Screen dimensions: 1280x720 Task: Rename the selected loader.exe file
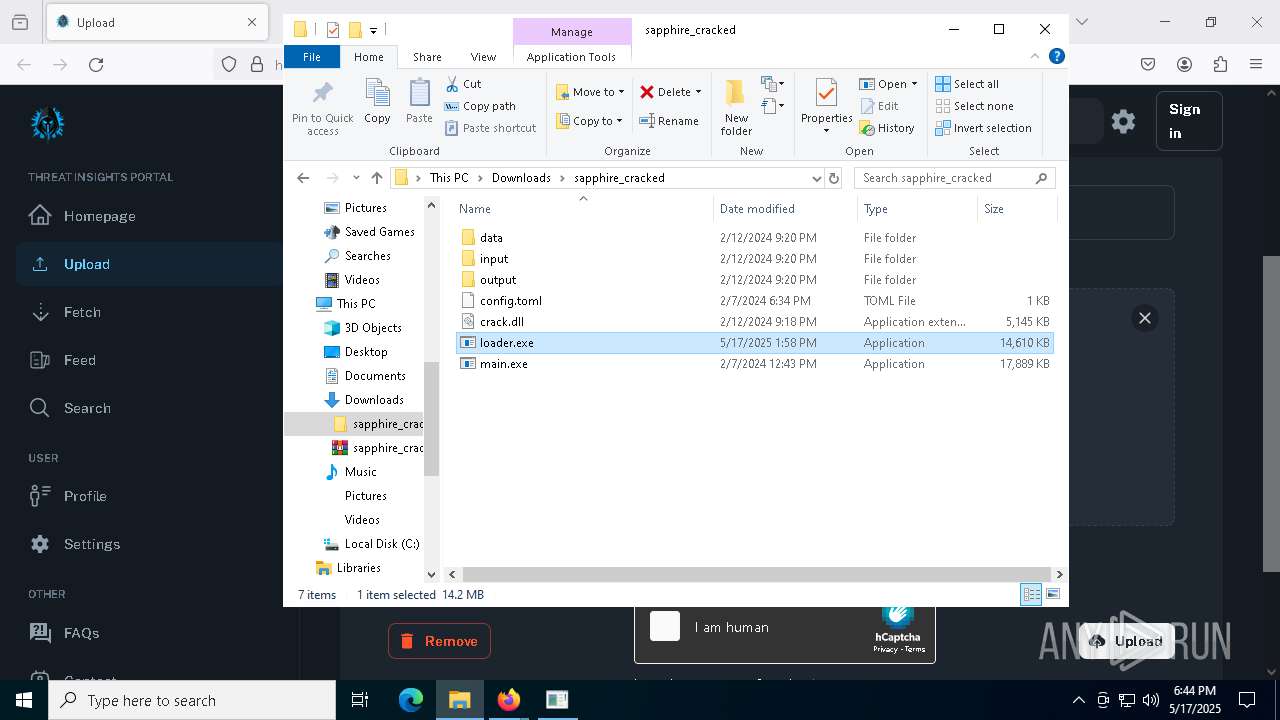[669, 121]
